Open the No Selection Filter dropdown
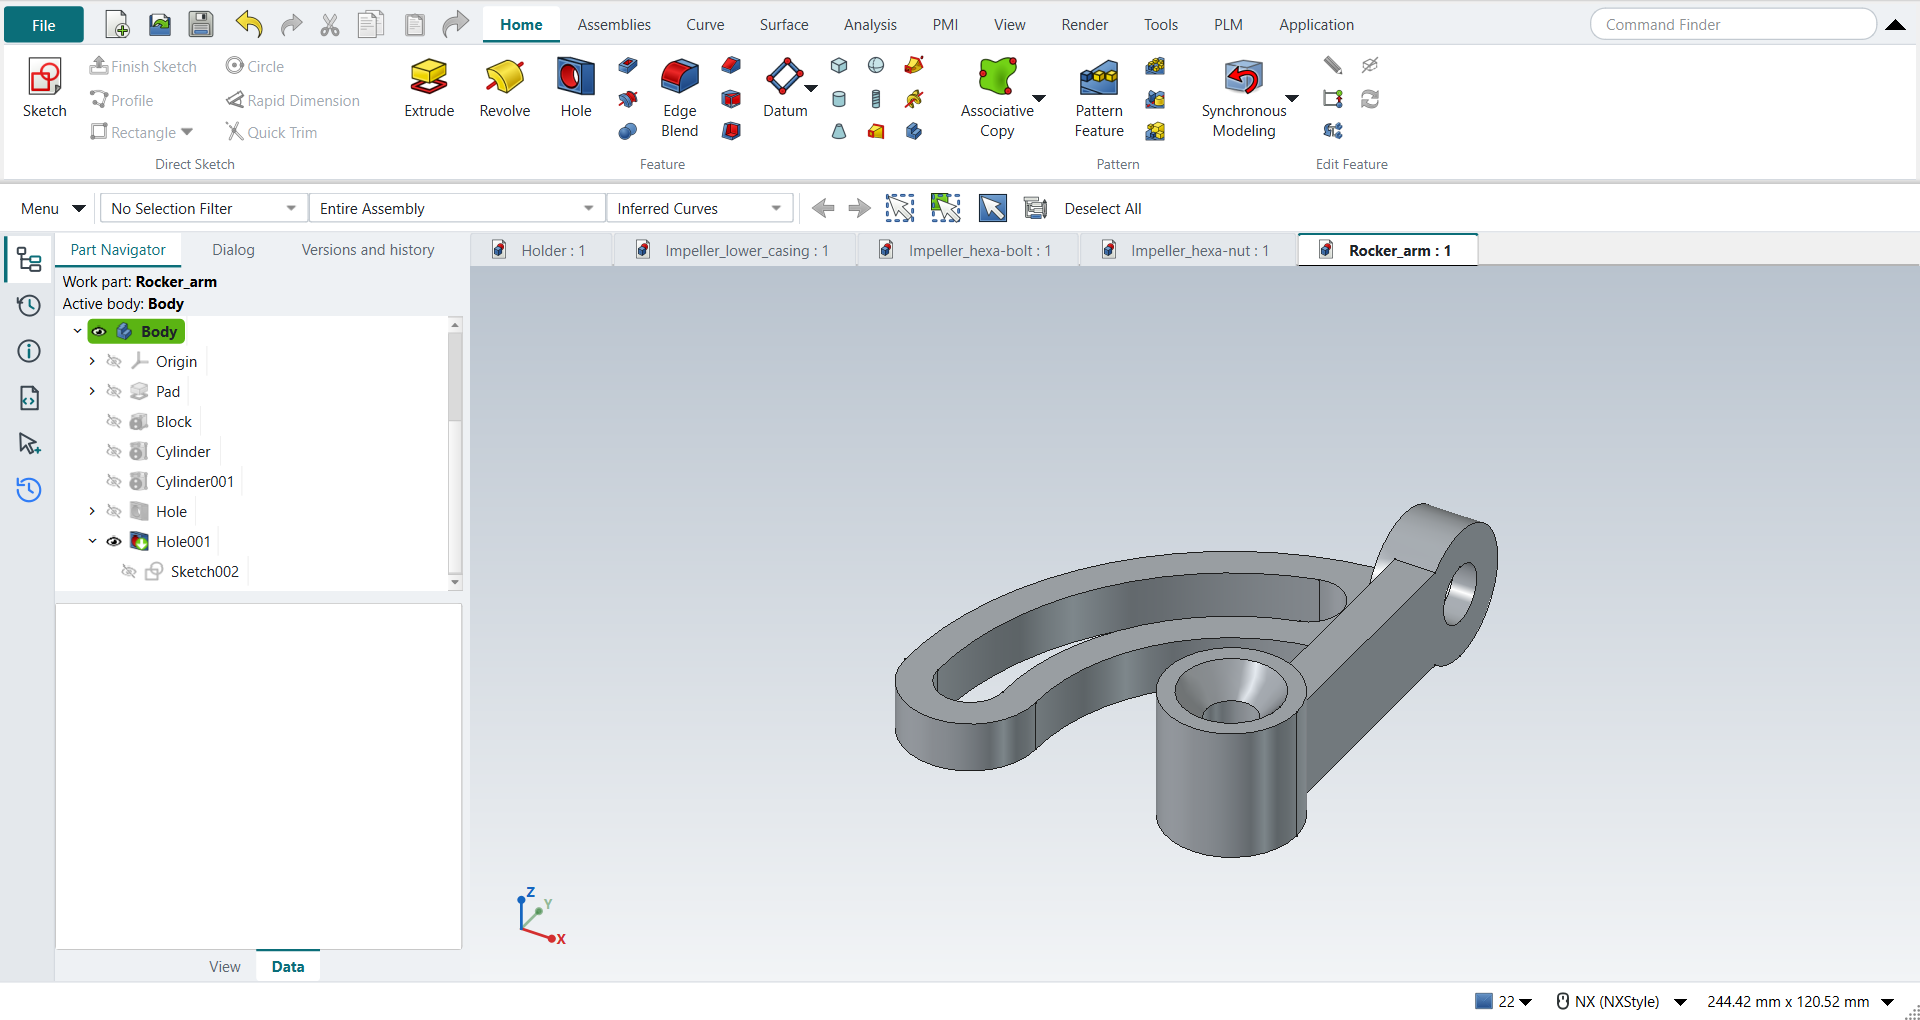Viewport: 1920px width, 1020px height. point(204,208)
